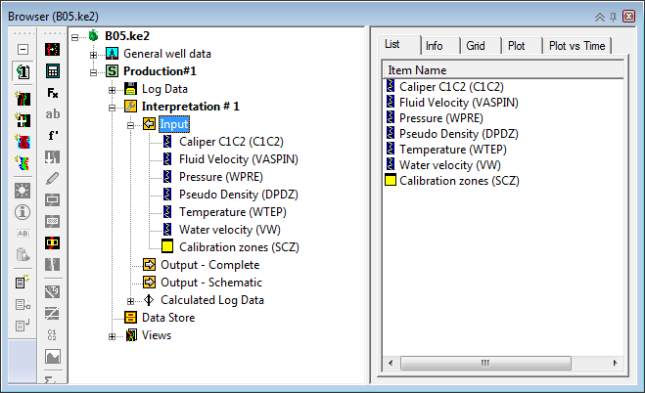Collapse the Input node

click(x=130, y=126)
